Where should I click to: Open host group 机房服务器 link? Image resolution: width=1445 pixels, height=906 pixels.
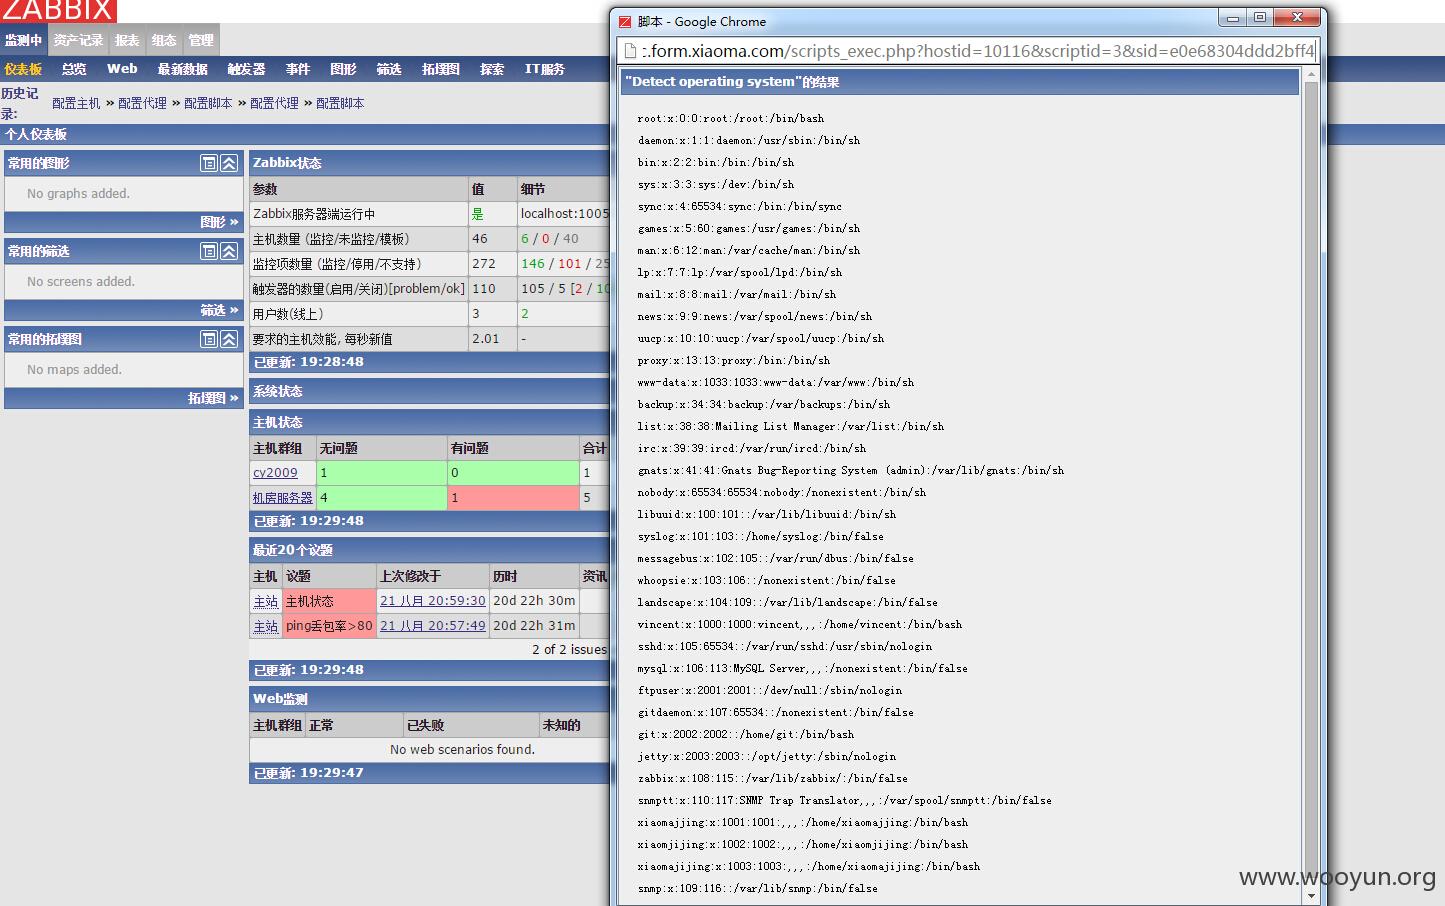[x=282, y=497]
